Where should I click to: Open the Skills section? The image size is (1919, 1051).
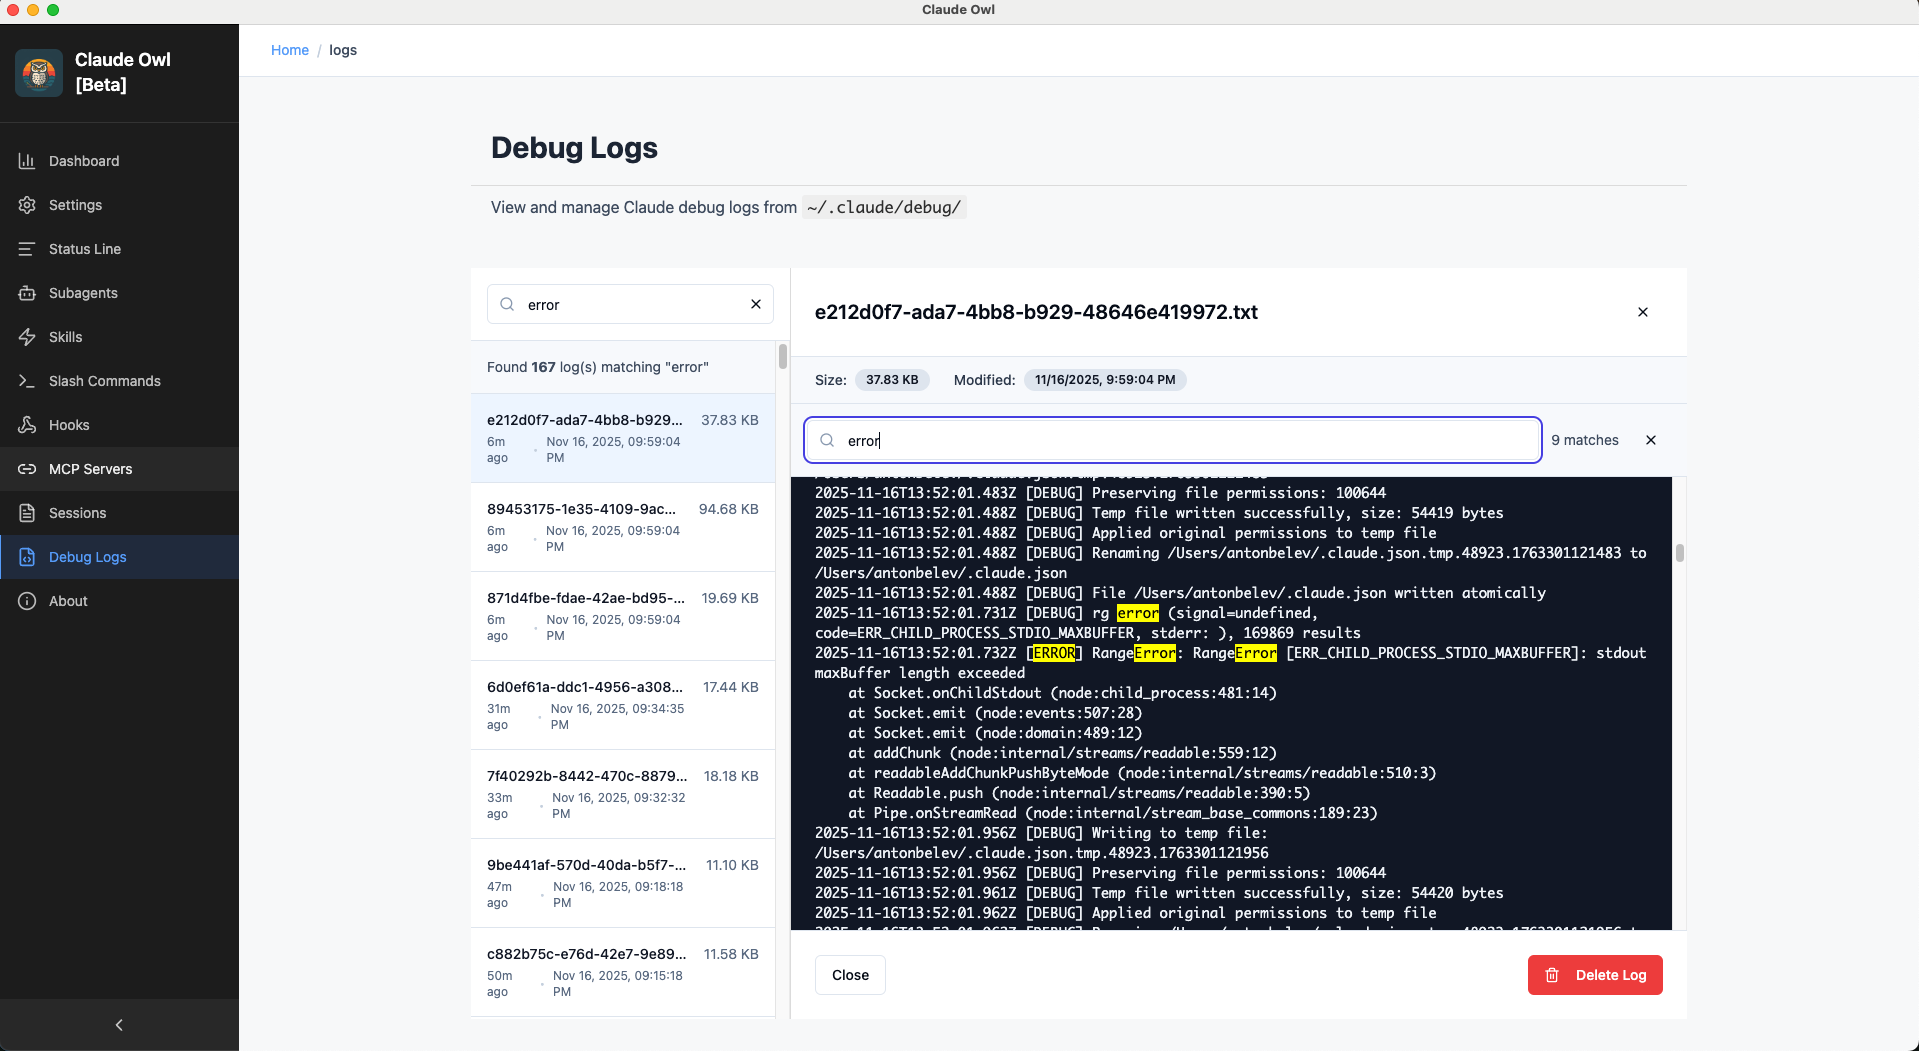tap(64, 337)
